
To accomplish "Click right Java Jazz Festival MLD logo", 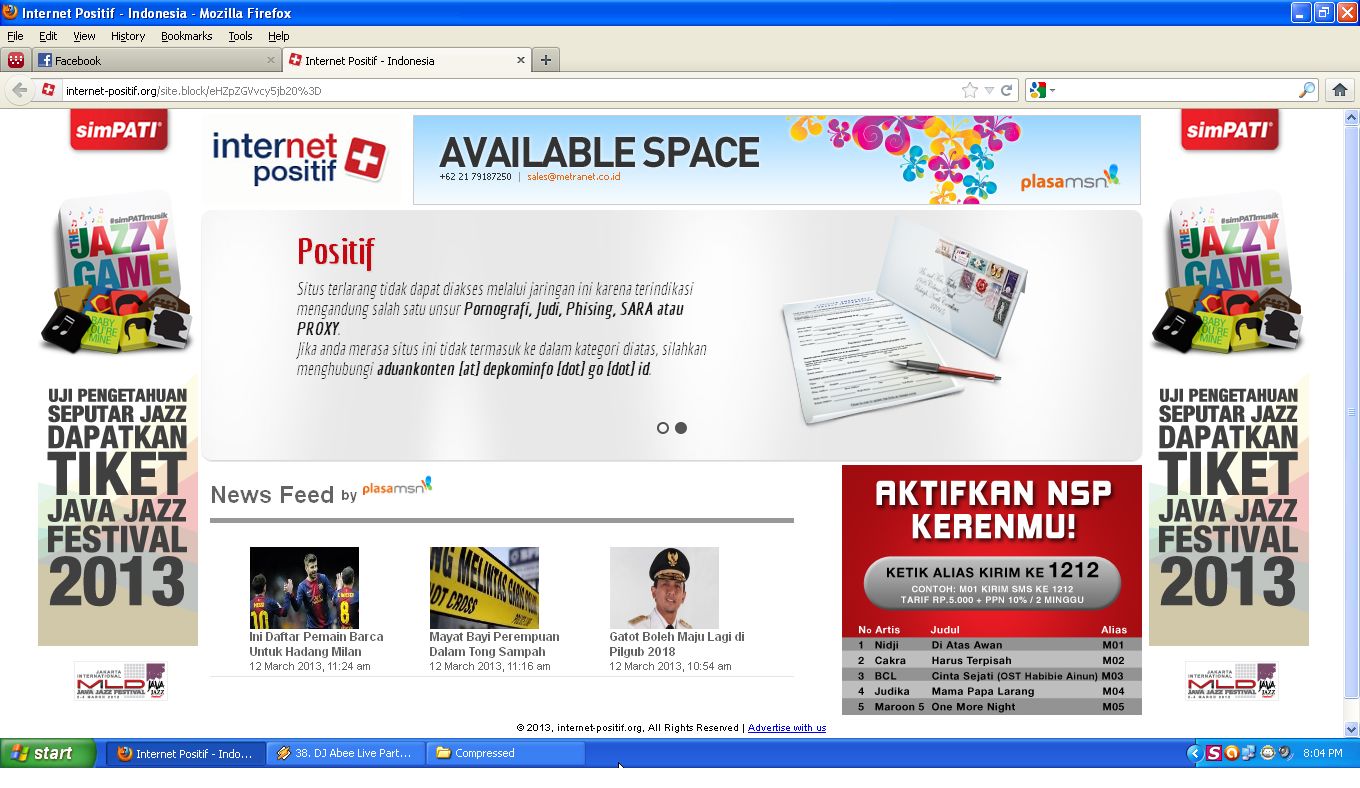I will tap(1231, 680).
